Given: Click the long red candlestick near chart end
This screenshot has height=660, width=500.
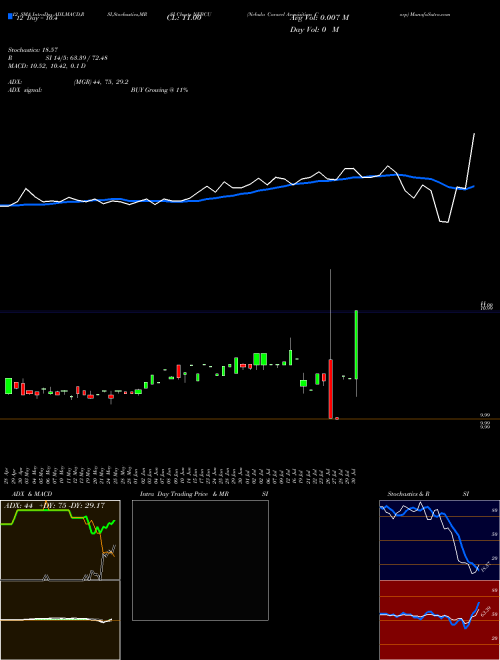Looking at the screenshot, I should [331, 389].
